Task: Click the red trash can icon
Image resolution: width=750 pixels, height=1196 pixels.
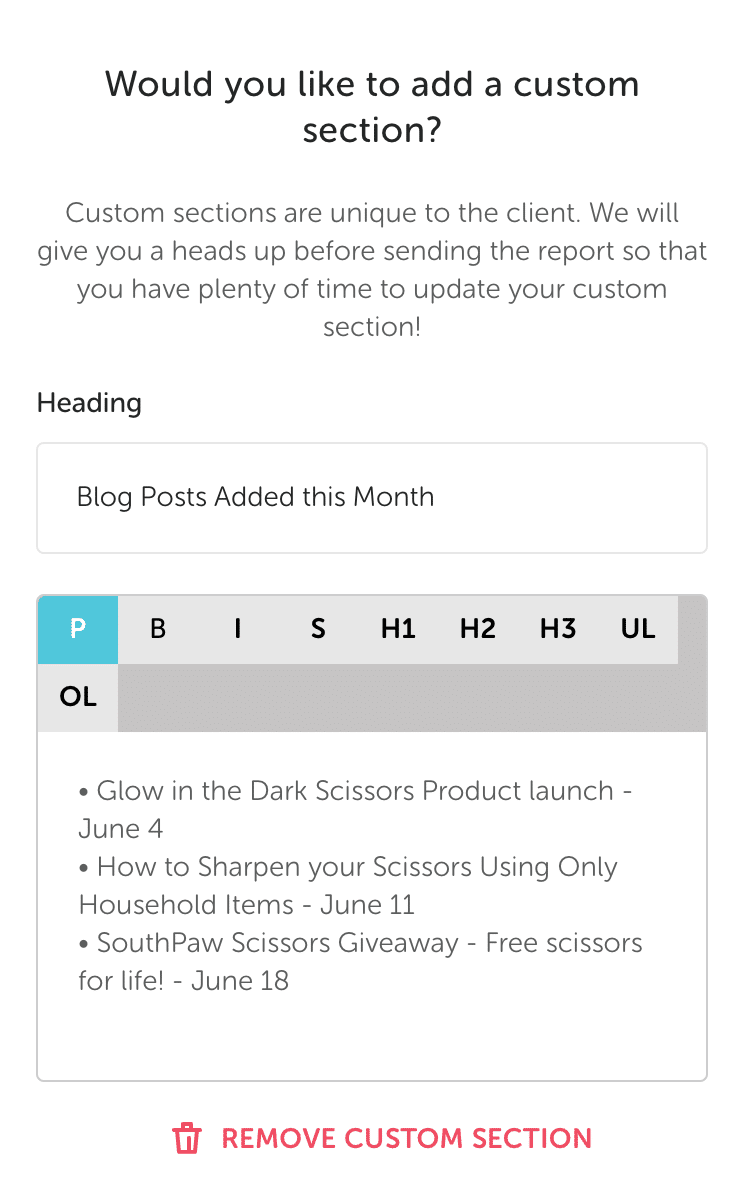Action: click(187, 1138)
